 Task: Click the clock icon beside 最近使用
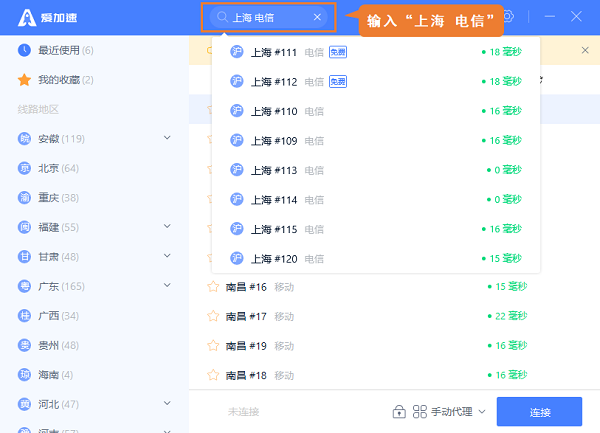pyautogui.click(x=24, y=50)
